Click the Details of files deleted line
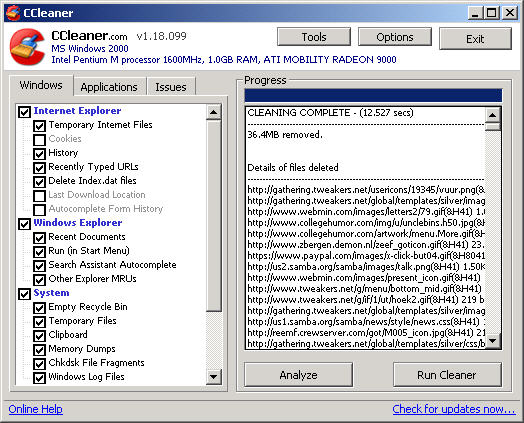 (x=293, y=167)
